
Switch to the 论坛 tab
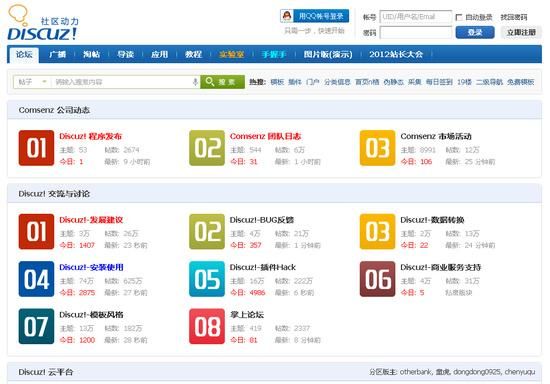24,54
